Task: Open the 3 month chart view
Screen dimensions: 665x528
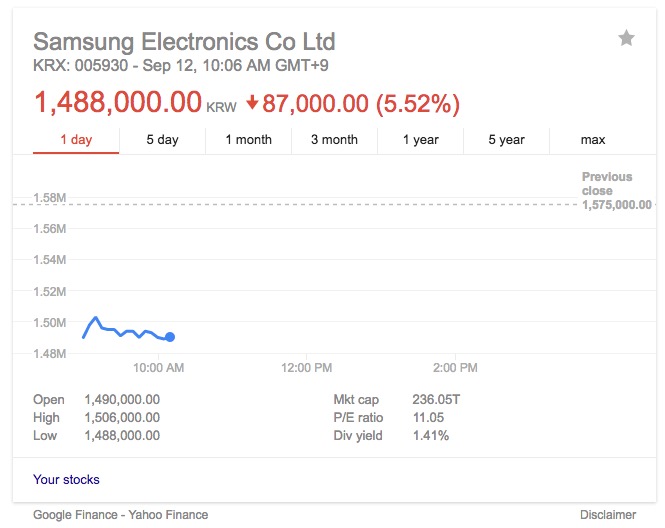Action: (334, 140)
